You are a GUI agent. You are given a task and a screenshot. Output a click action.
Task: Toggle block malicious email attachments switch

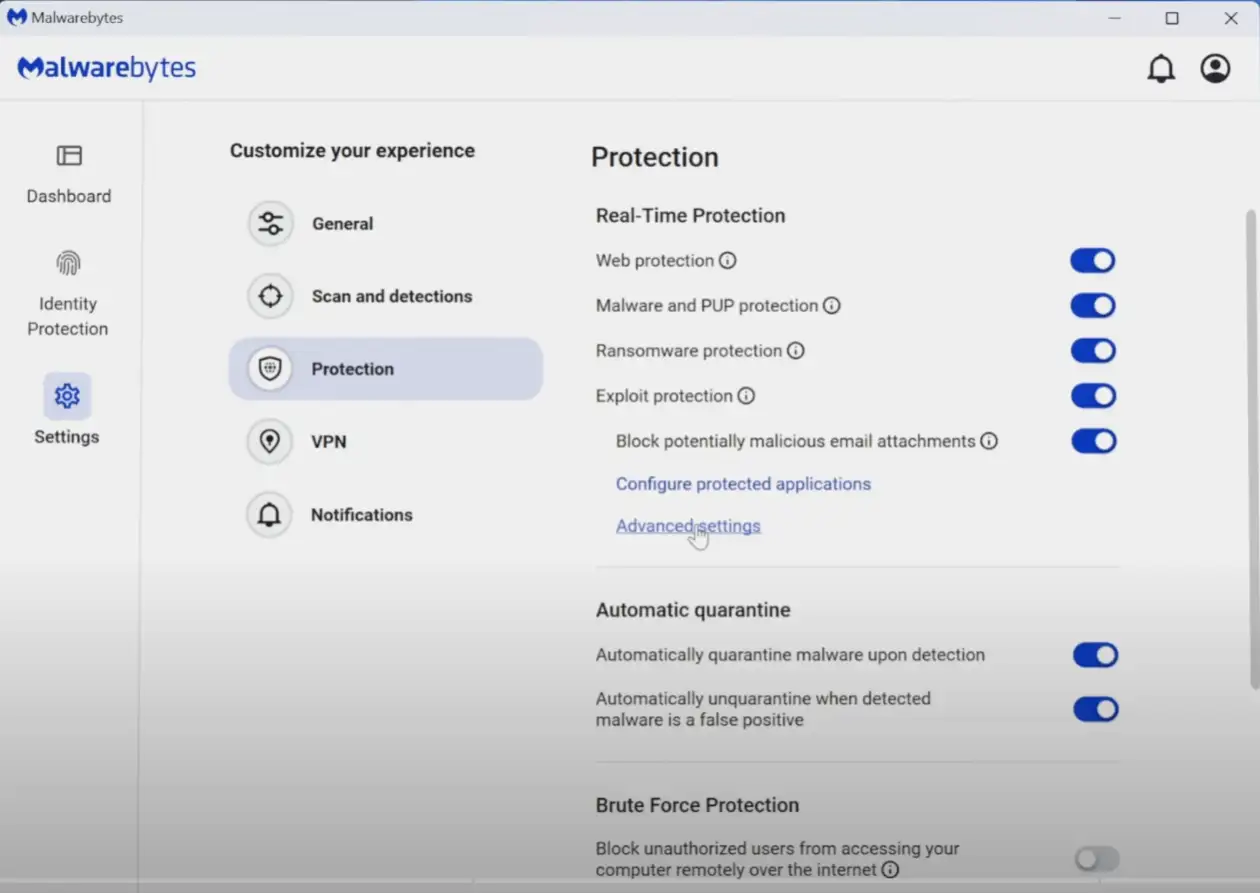(1093, 441)
